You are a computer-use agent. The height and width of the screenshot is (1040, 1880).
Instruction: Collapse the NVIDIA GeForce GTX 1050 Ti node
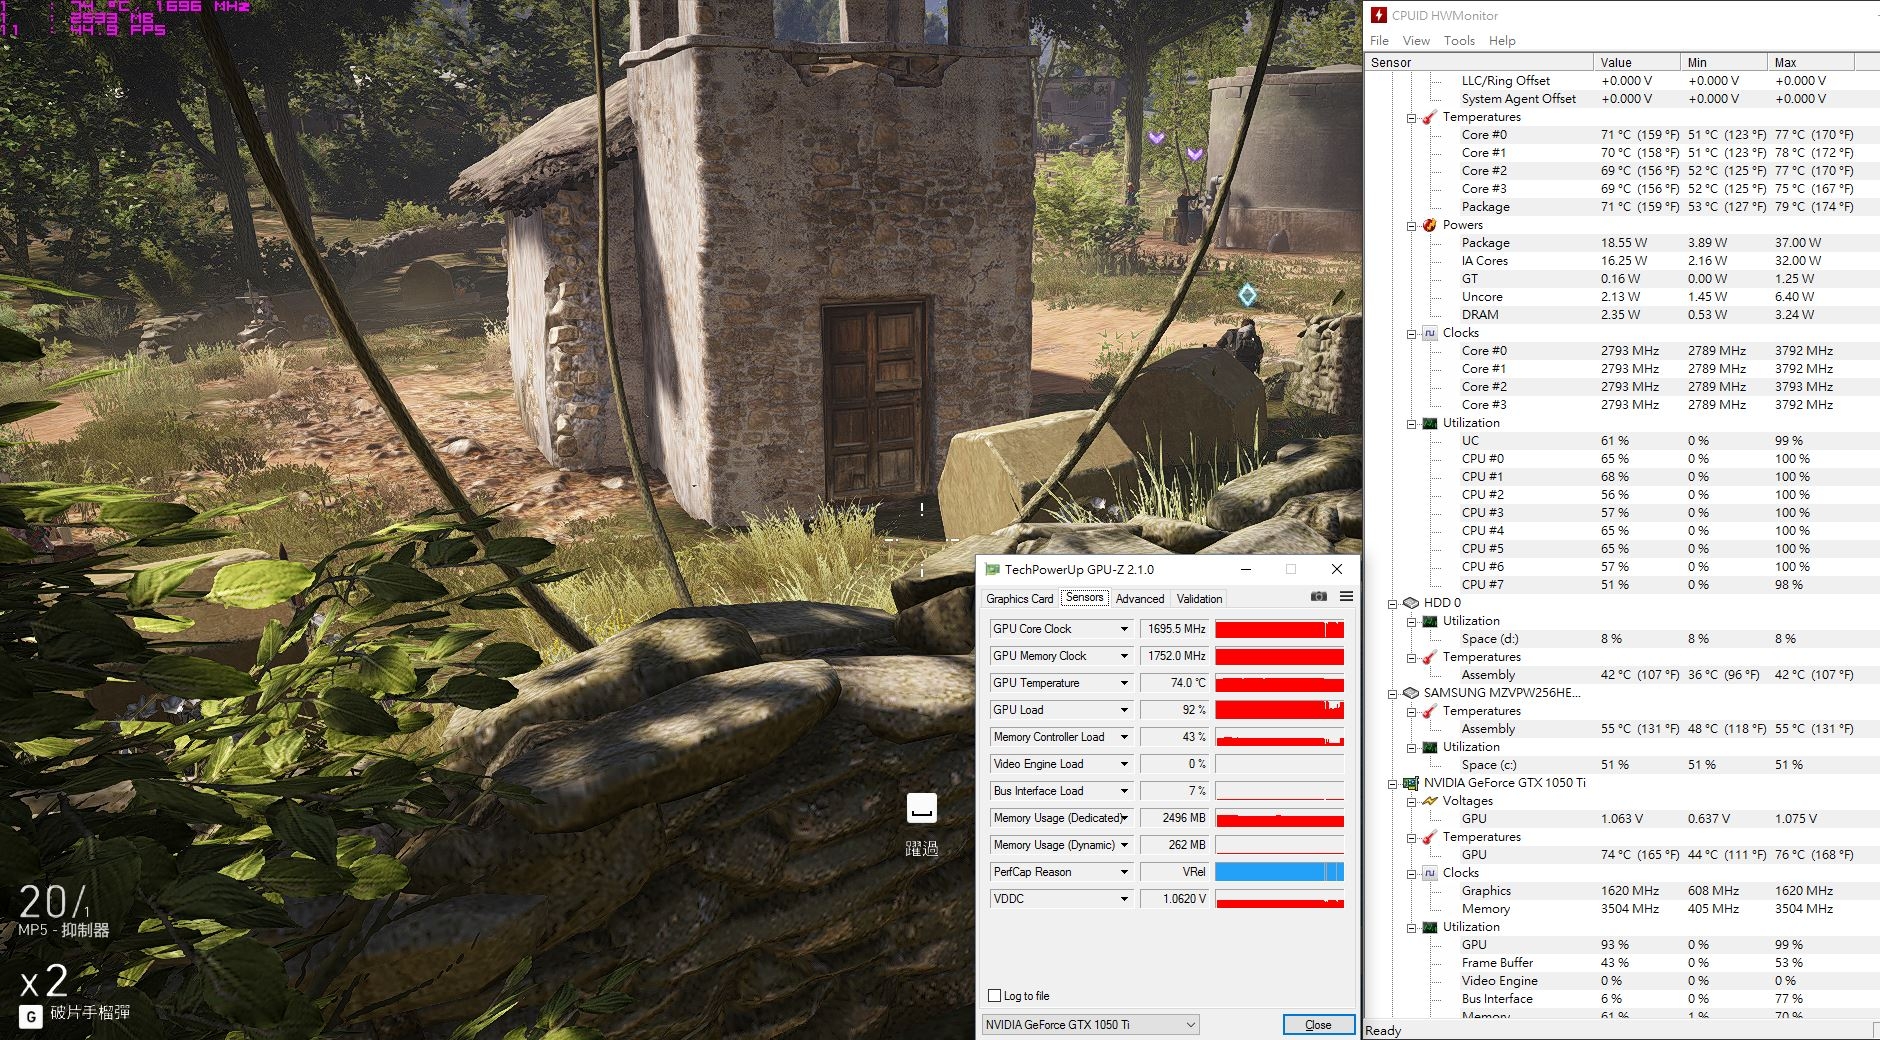[x=1392, y=783]
